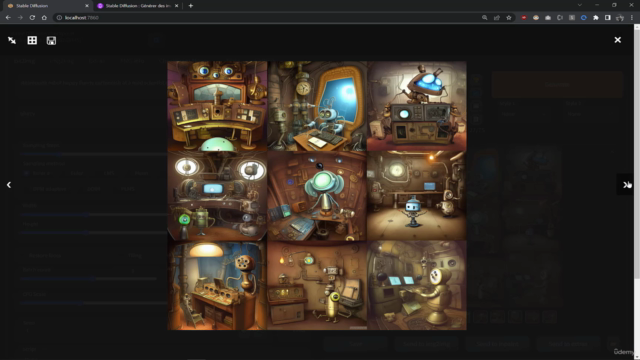The image size is (640, 360).
Task: Close the first Stable Diffusion tab
Action: 87,6
